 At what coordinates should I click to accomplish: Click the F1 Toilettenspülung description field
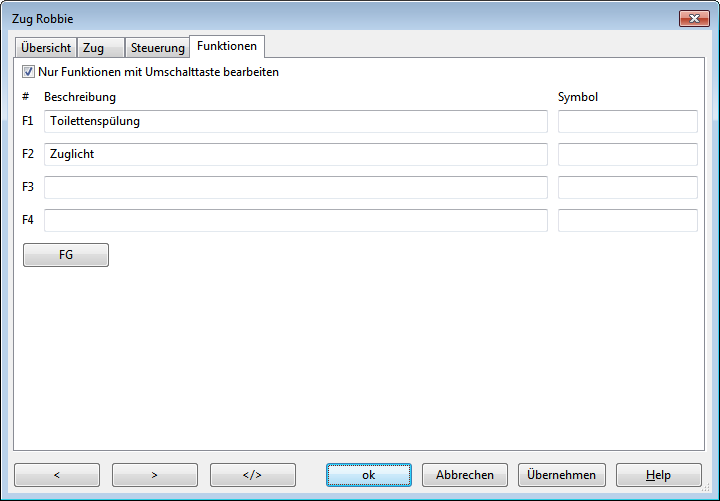pos(295,121)
